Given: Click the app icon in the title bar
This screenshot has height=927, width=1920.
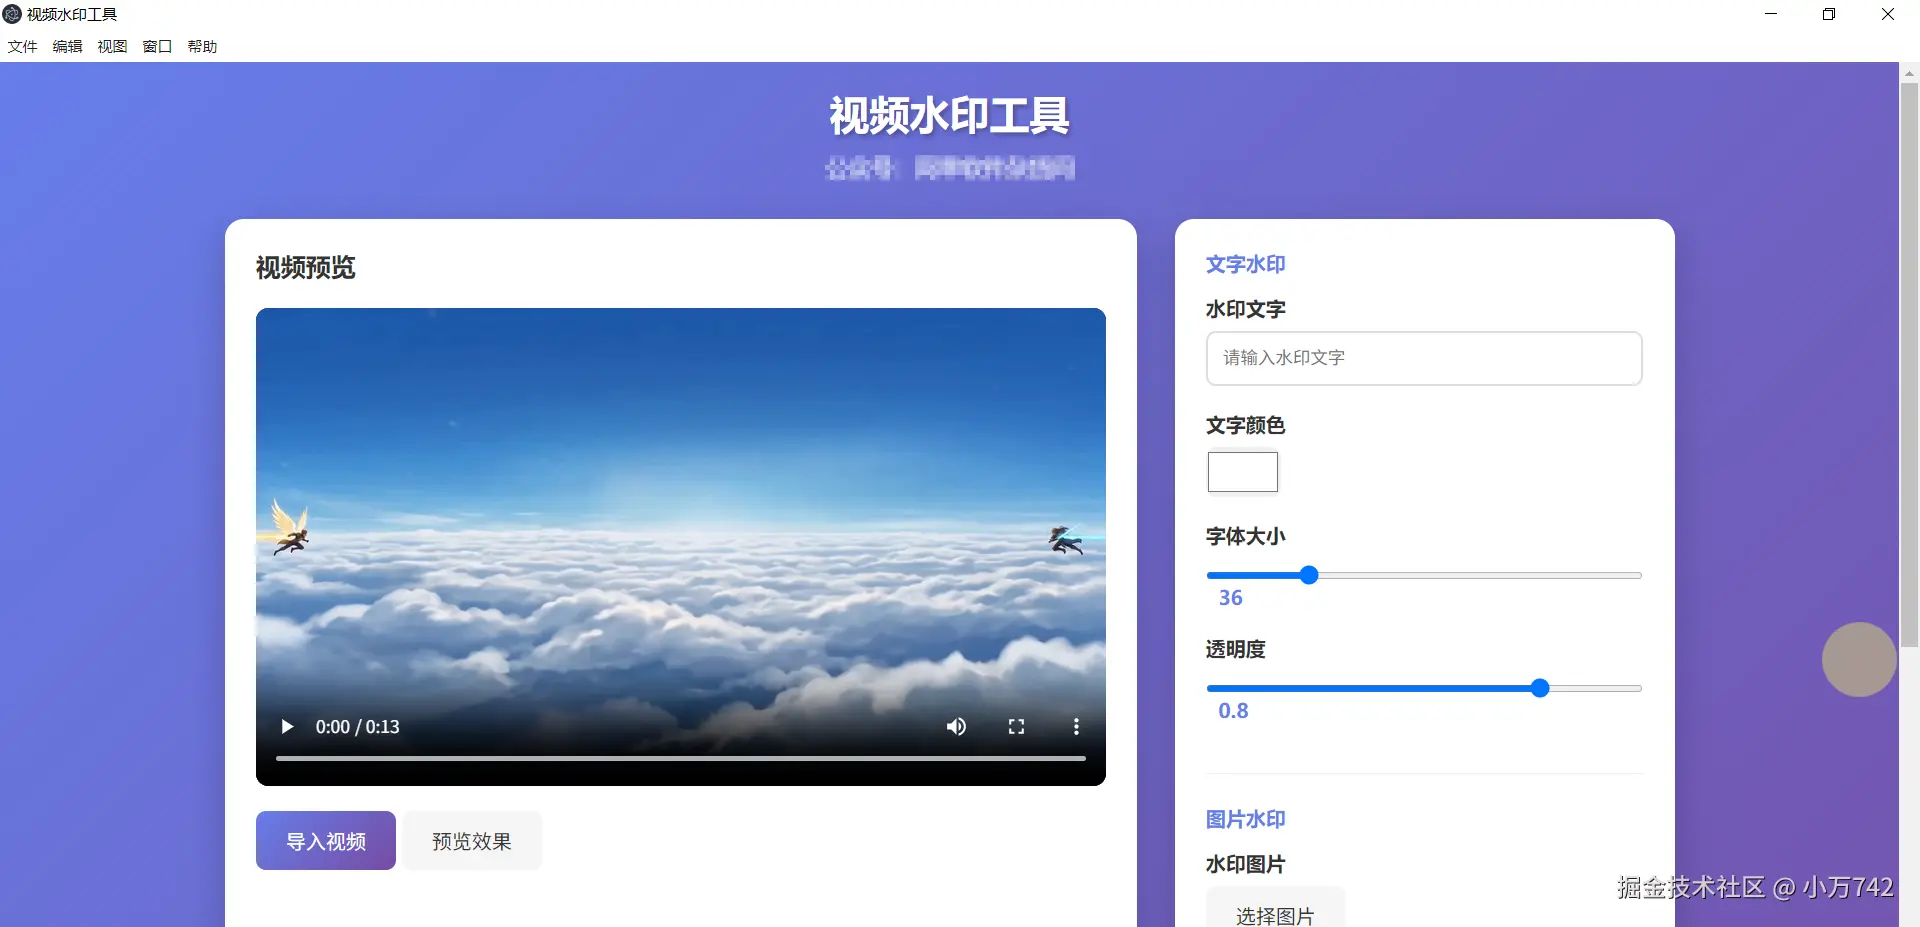Looking at the screenshot, I should pos(12,14).
